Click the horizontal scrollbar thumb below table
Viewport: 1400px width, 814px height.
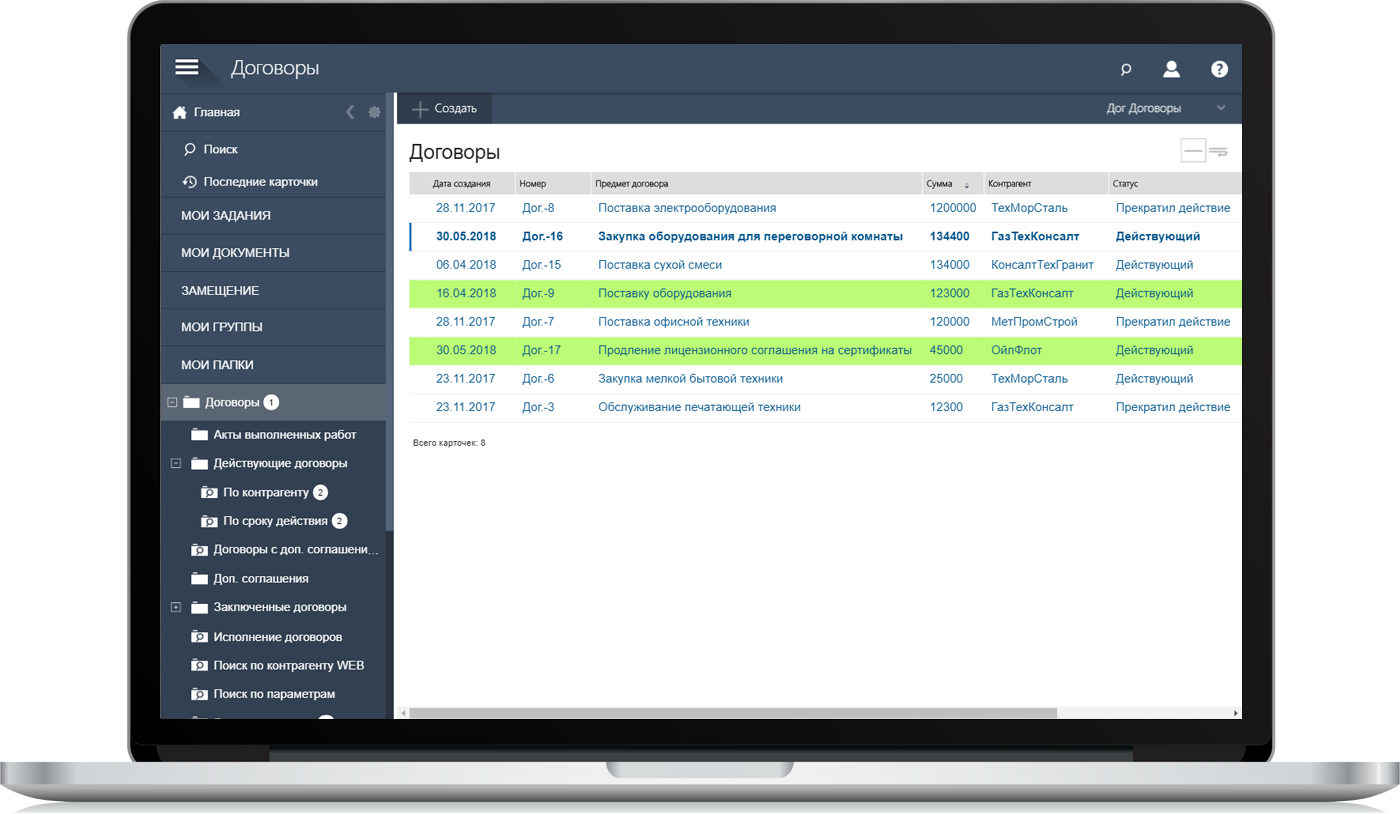point(733,713)
